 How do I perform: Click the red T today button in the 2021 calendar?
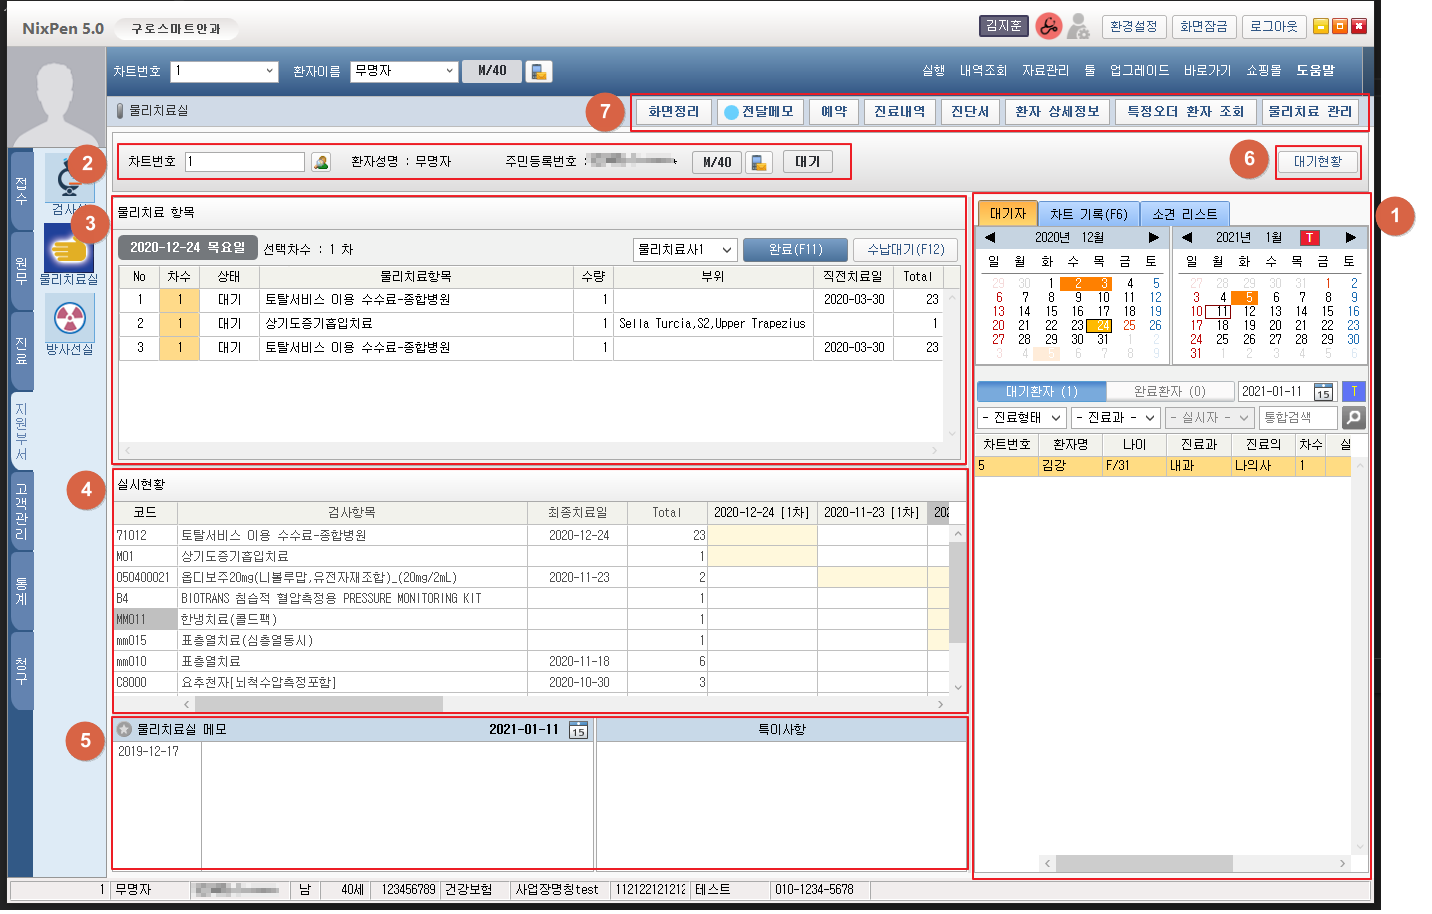[1309, 238]
